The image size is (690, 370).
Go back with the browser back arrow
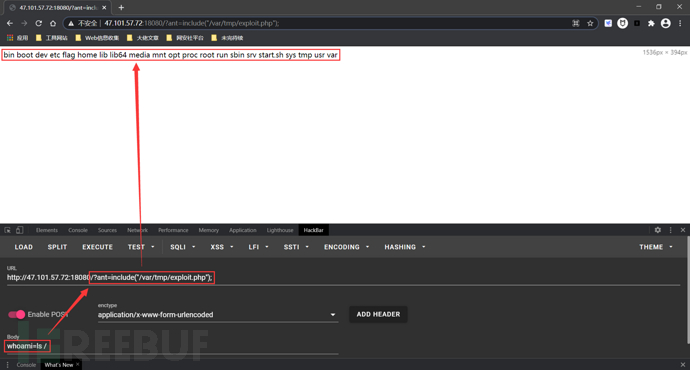coord(10,23)
